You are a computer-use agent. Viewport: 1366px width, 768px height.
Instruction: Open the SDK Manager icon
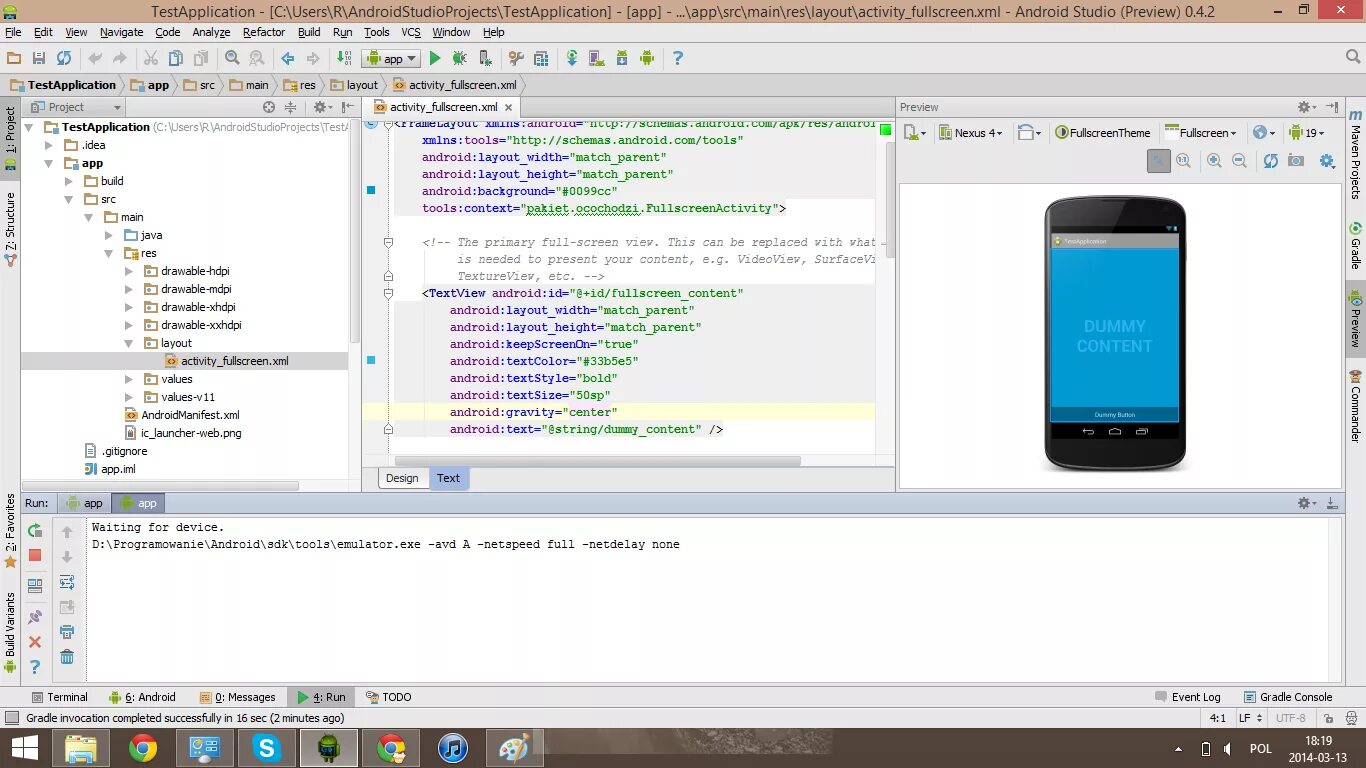tap(622, 59)
